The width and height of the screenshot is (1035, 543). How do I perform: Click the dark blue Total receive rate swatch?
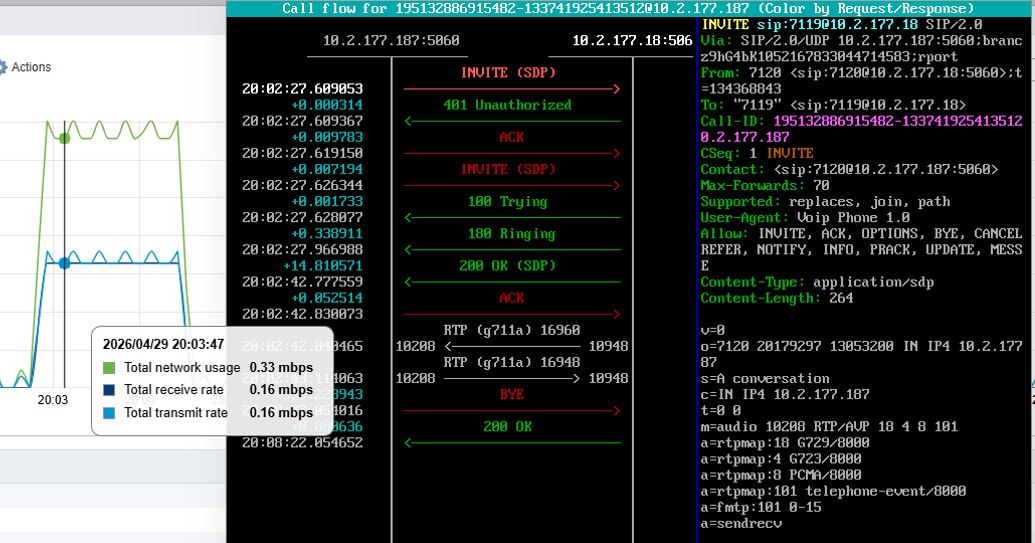pos(110,391)
